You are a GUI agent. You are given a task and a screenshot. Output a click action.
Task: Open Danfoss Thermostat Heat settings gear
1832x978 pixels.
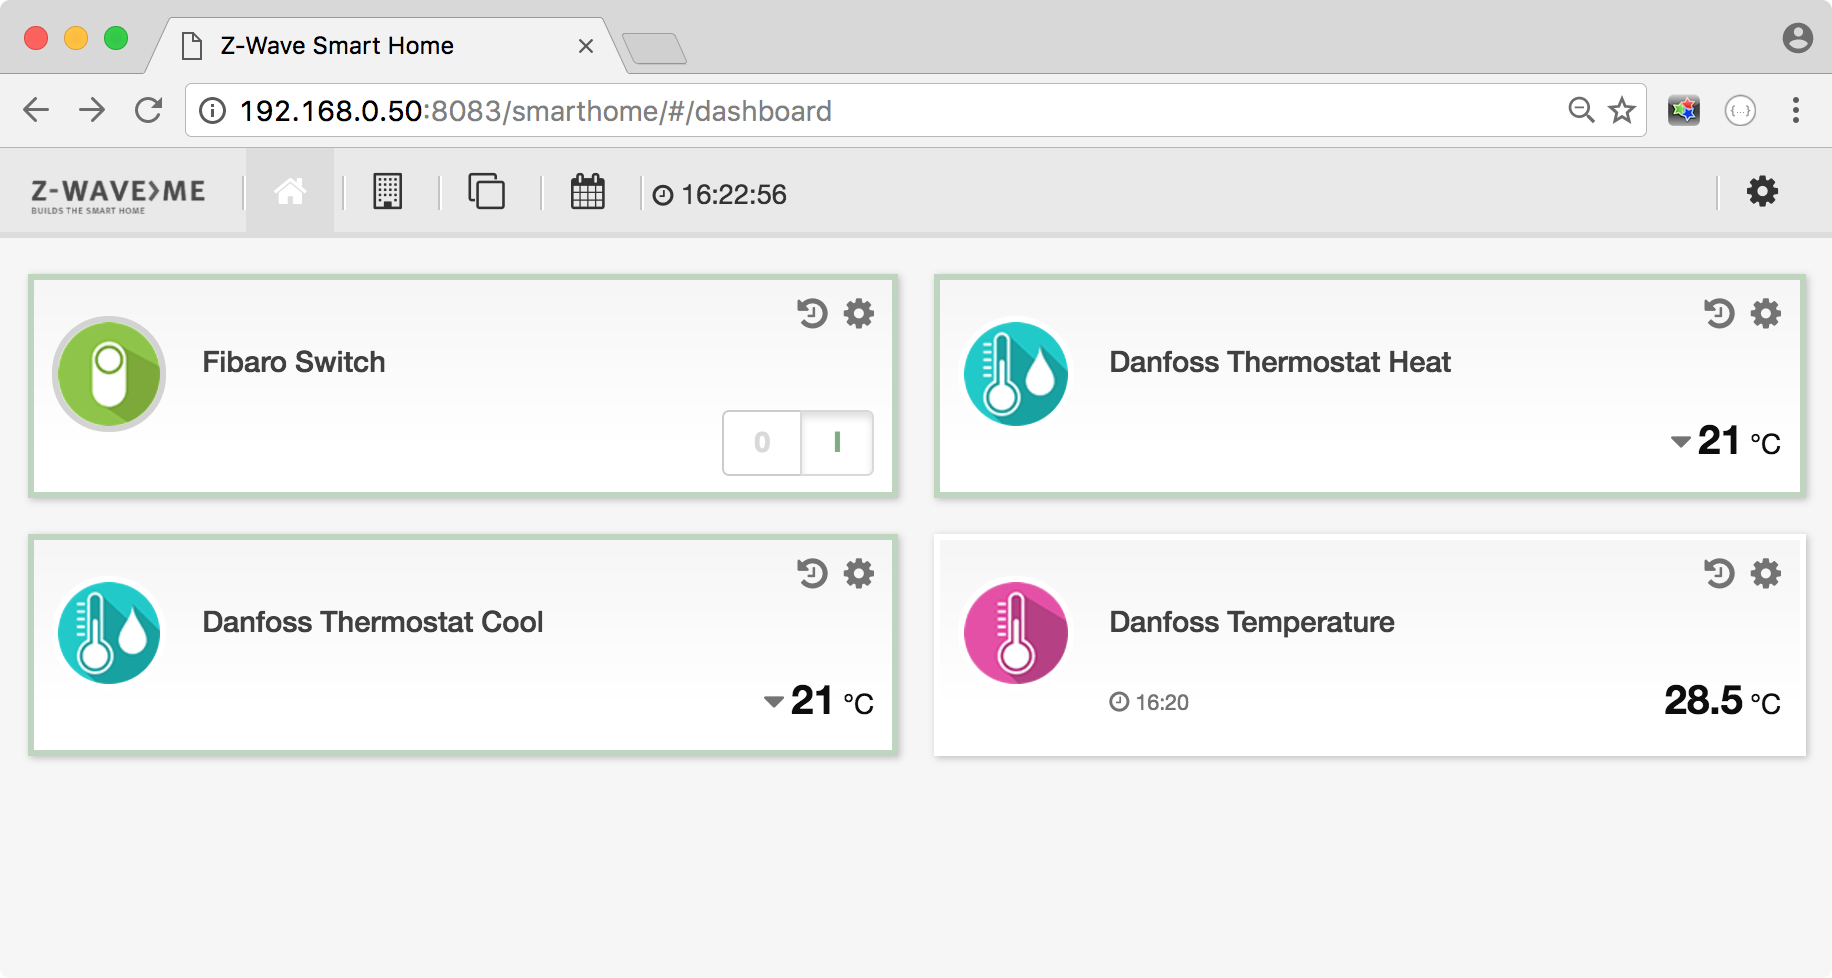1766,313
